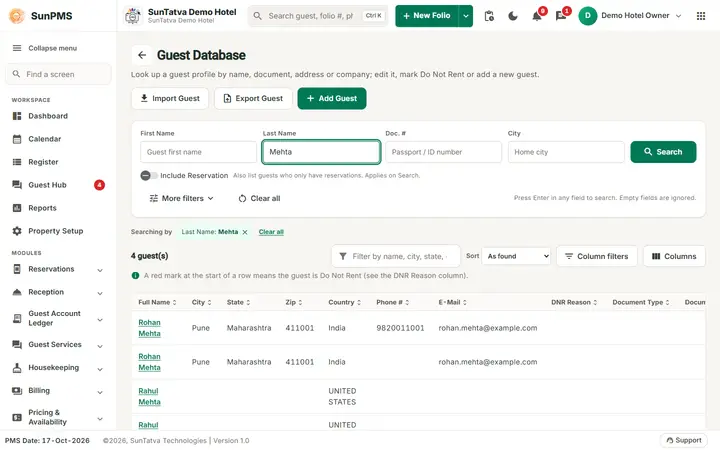
Task: Sort by Country column header
Action: click(x=344, y=302)
